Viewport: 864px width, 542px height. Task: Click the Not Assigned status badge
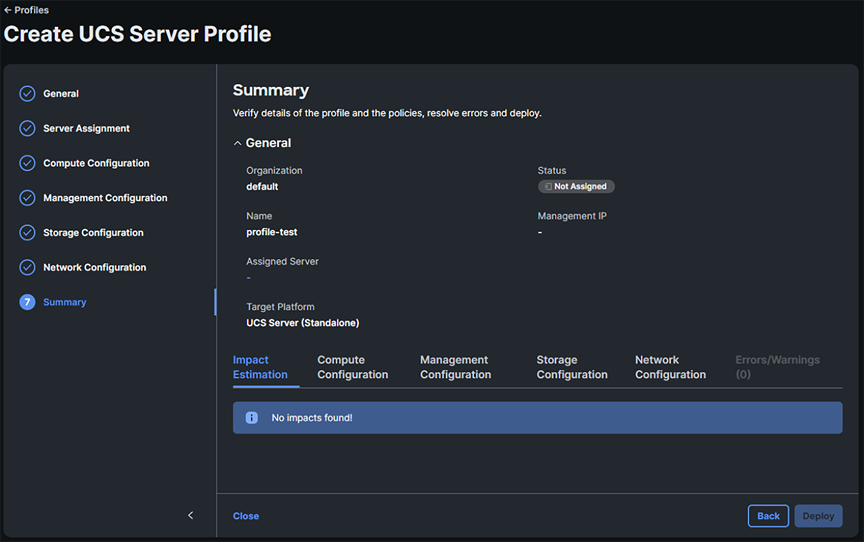(x=576, y=186)
